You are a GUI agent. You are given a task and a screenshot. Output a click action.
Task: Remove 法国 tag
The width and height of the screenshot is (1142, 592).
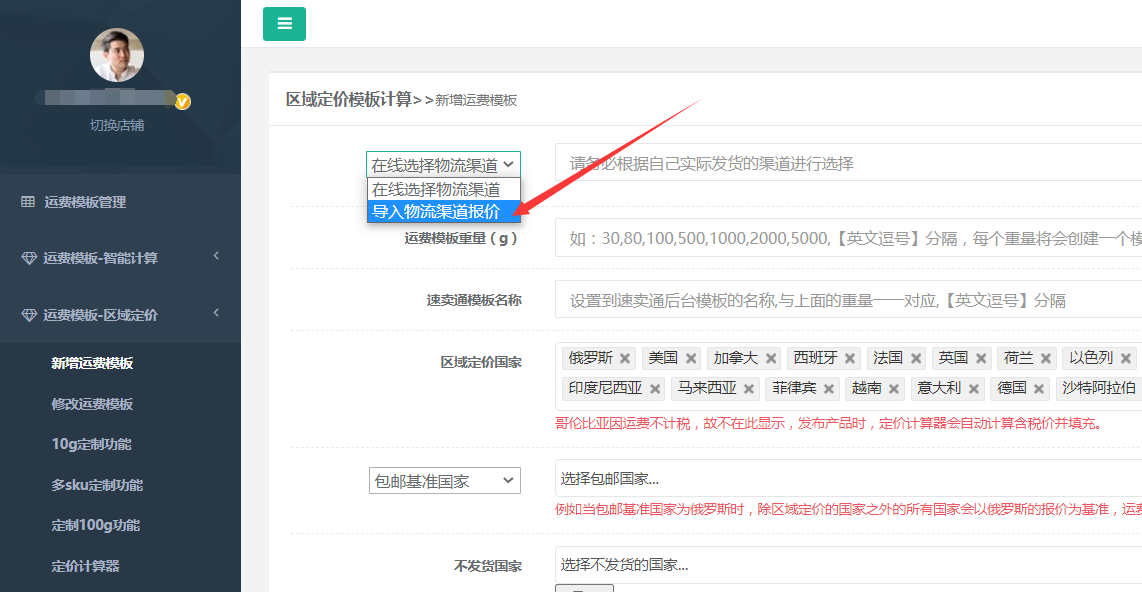click(x=916, y=358)
